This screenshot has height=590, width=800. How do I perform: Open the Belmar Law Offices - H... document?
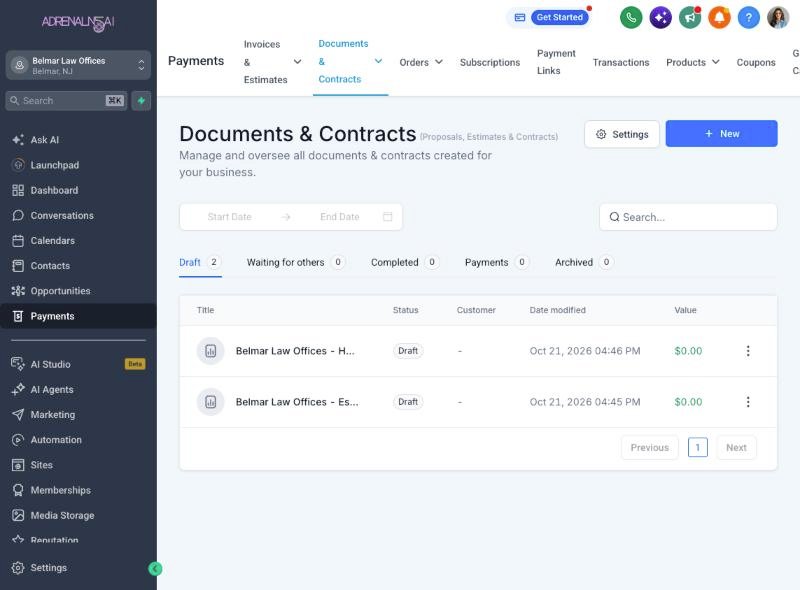point(295,351)
